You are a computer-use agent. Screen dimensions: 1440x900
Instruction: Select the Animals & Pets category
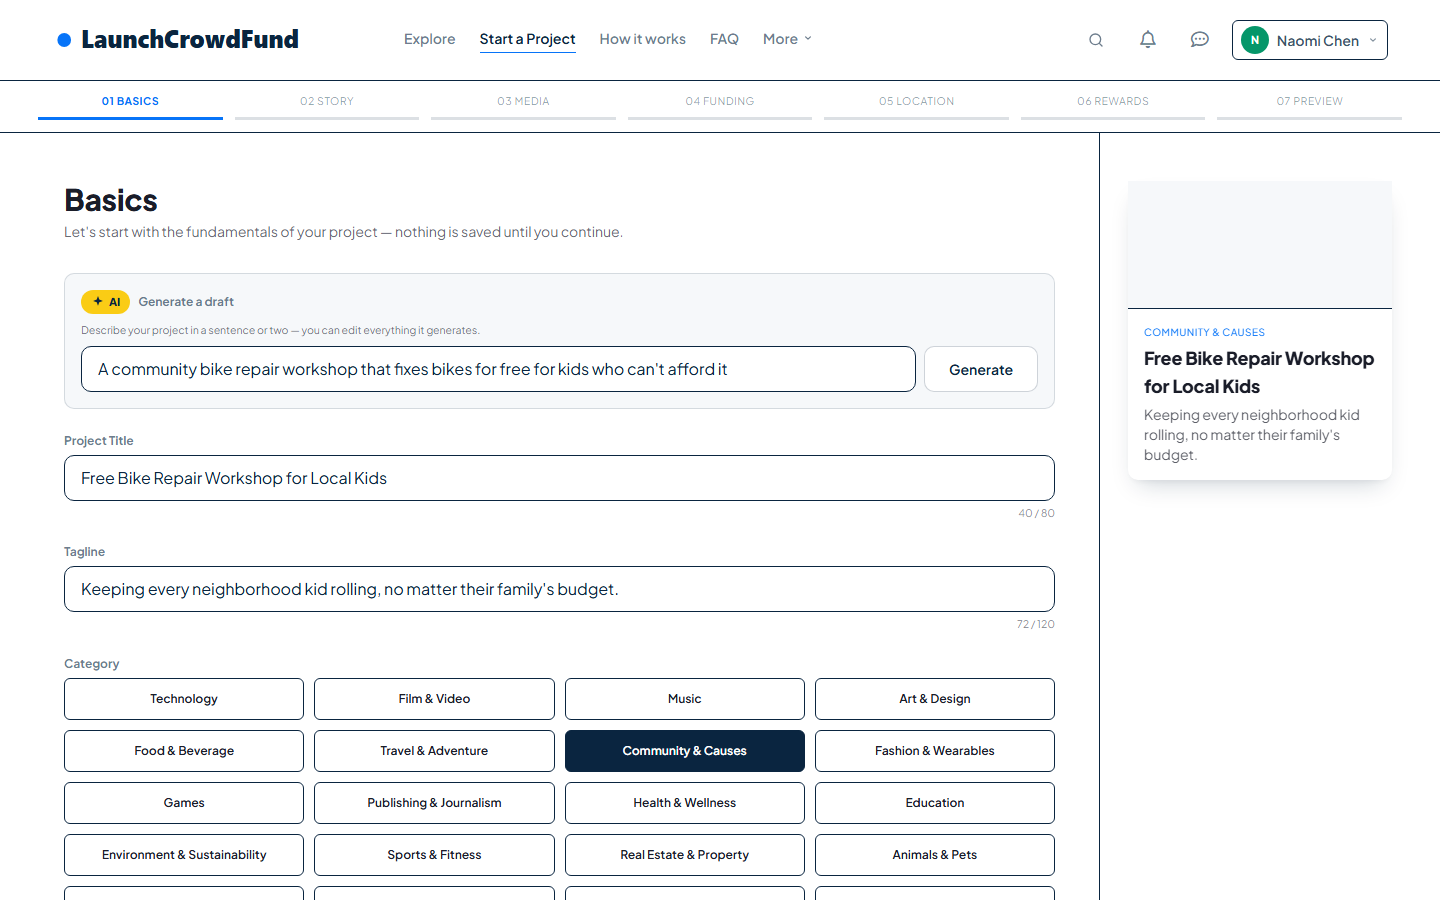tap(935, 855)
